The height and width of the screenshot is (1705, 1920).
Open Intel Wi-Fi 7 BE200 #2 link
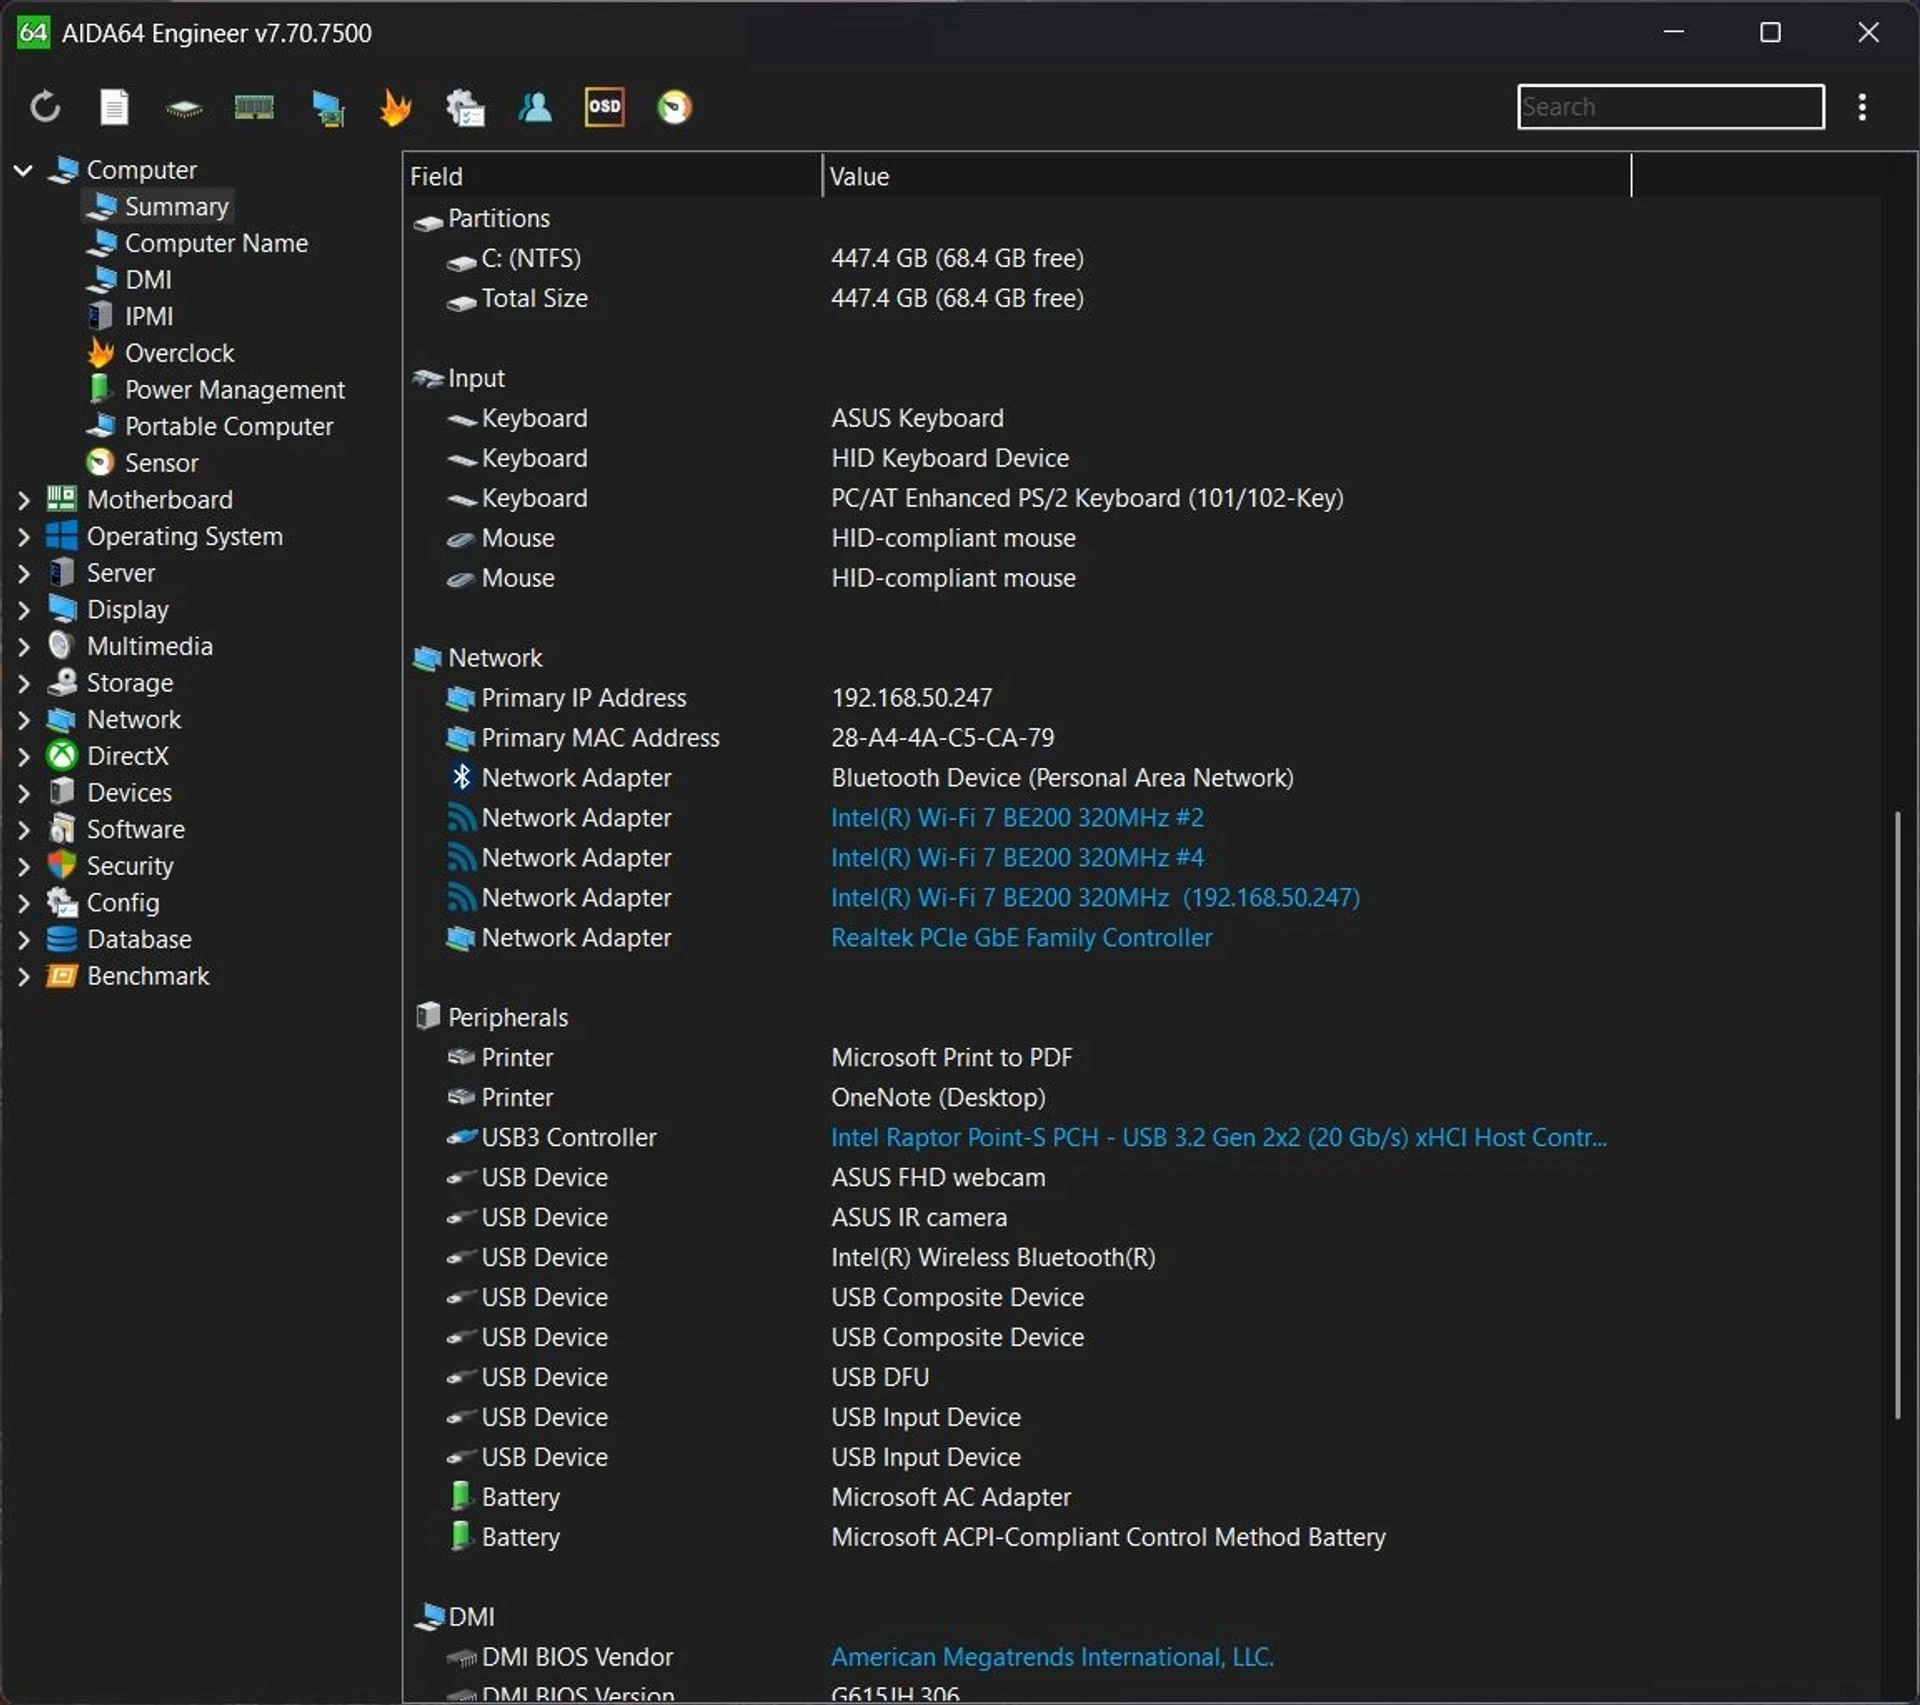[x=1017, y=818]
